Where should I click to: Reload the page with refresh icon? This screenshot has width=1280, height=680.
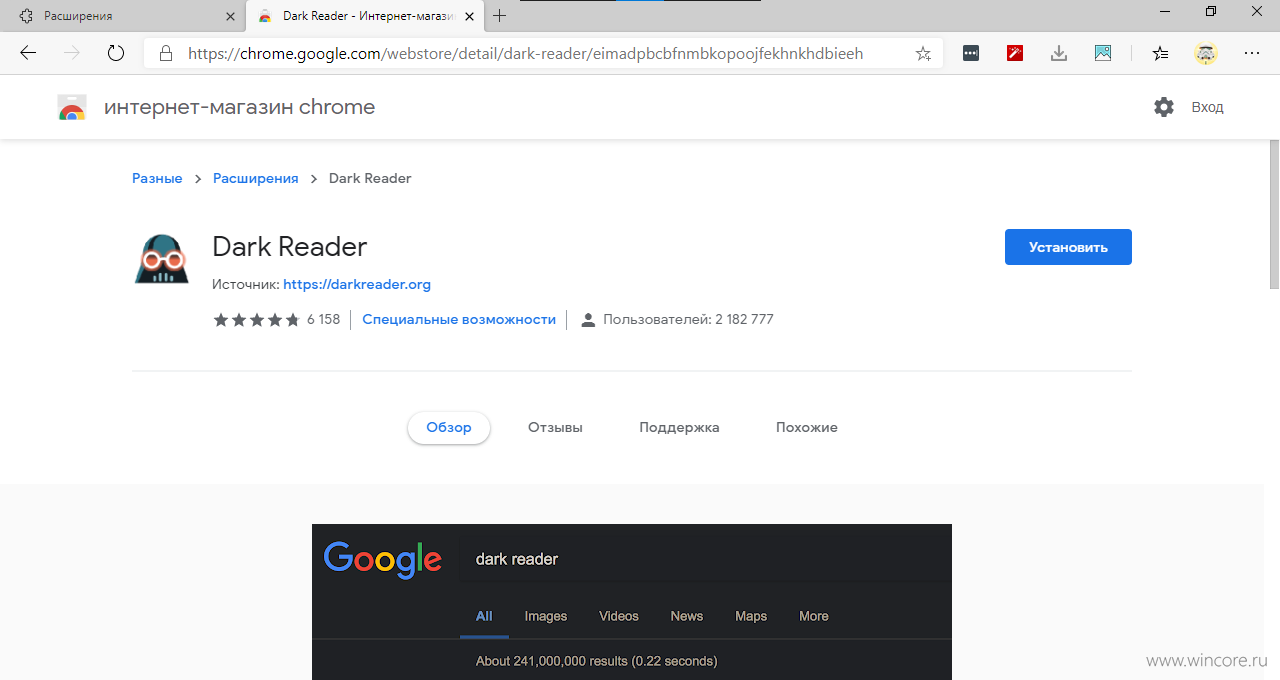click(115, 53)
